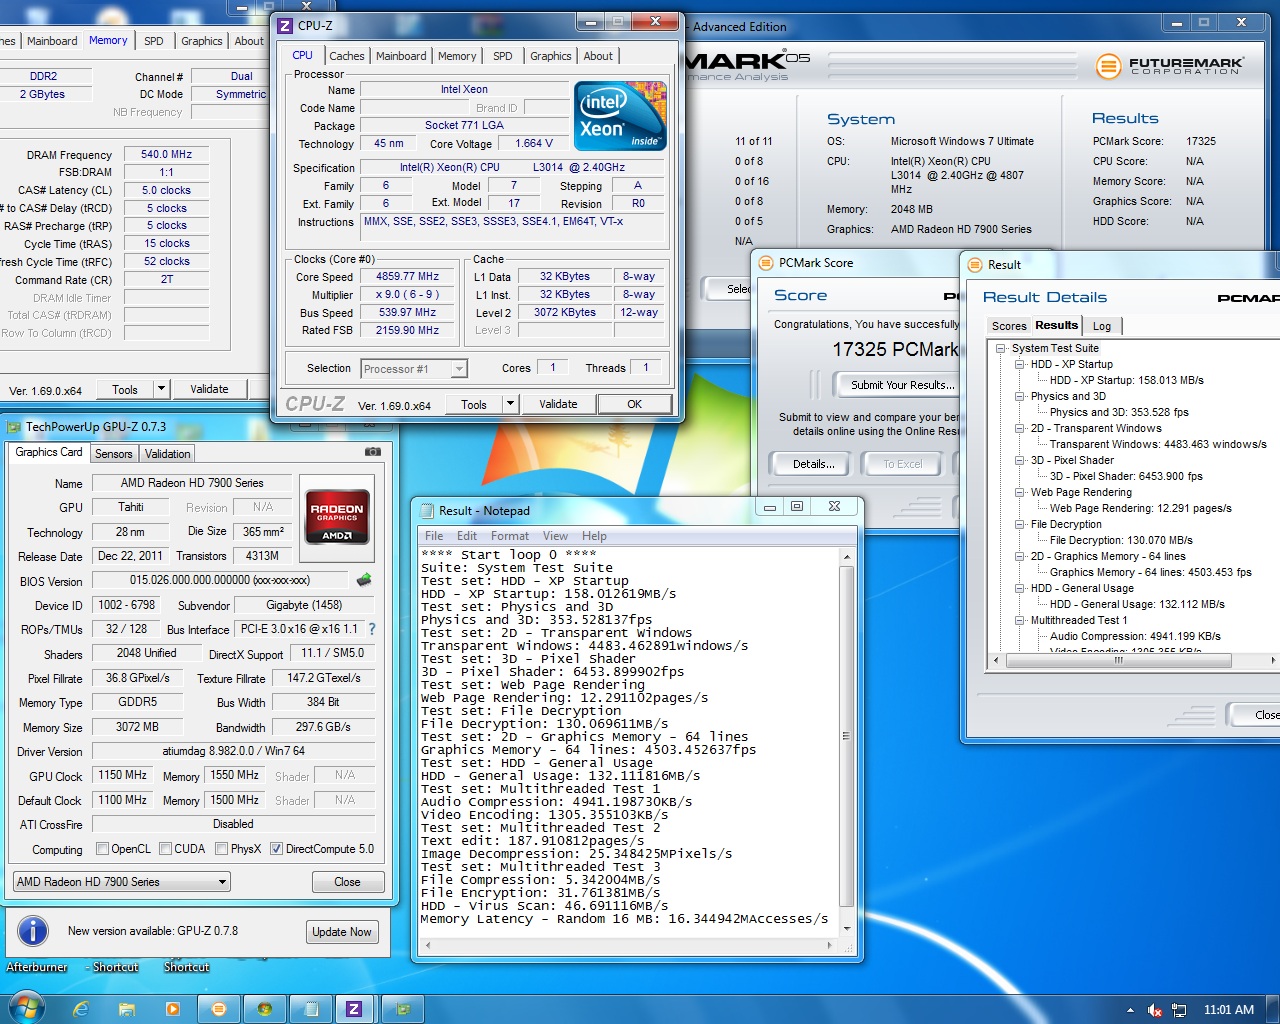Launch Internet Explorer from the taskbar
This screenshot has width=1280, height=1024.
(x=82, y=1009)
